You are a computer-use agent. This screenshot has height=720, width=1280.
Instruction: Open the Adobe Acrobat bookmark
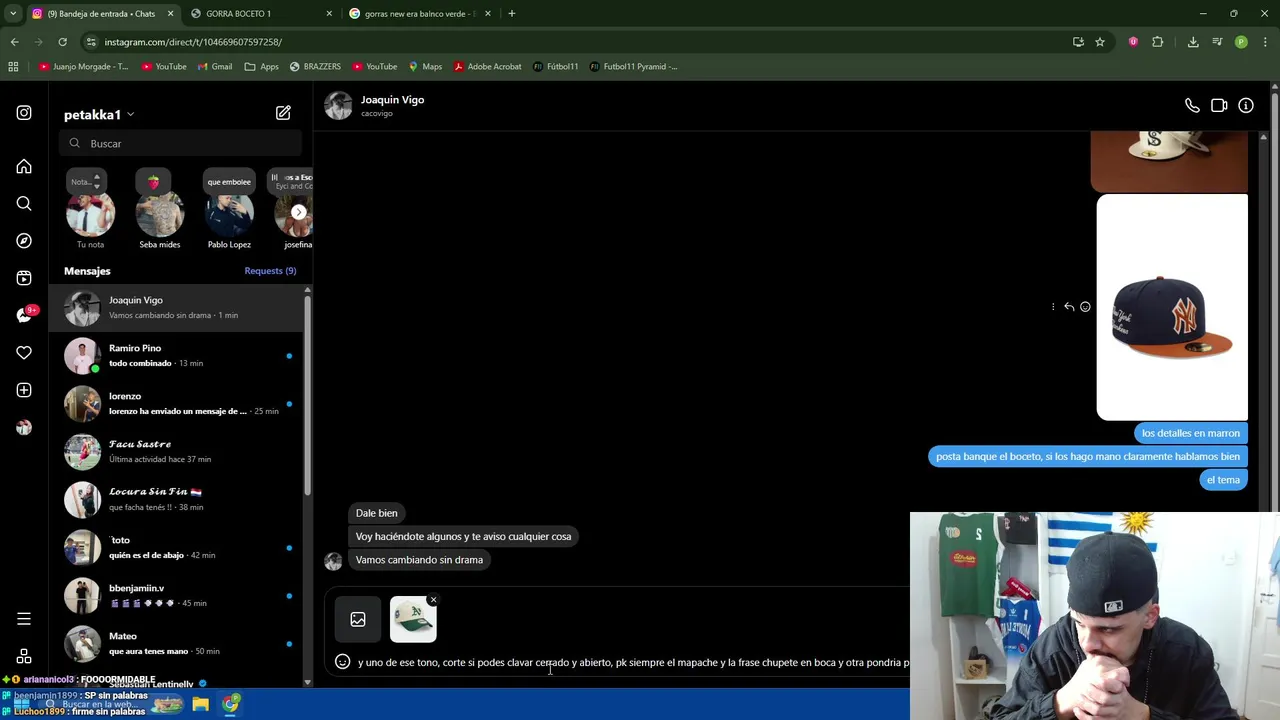click(x=487, y=66)
